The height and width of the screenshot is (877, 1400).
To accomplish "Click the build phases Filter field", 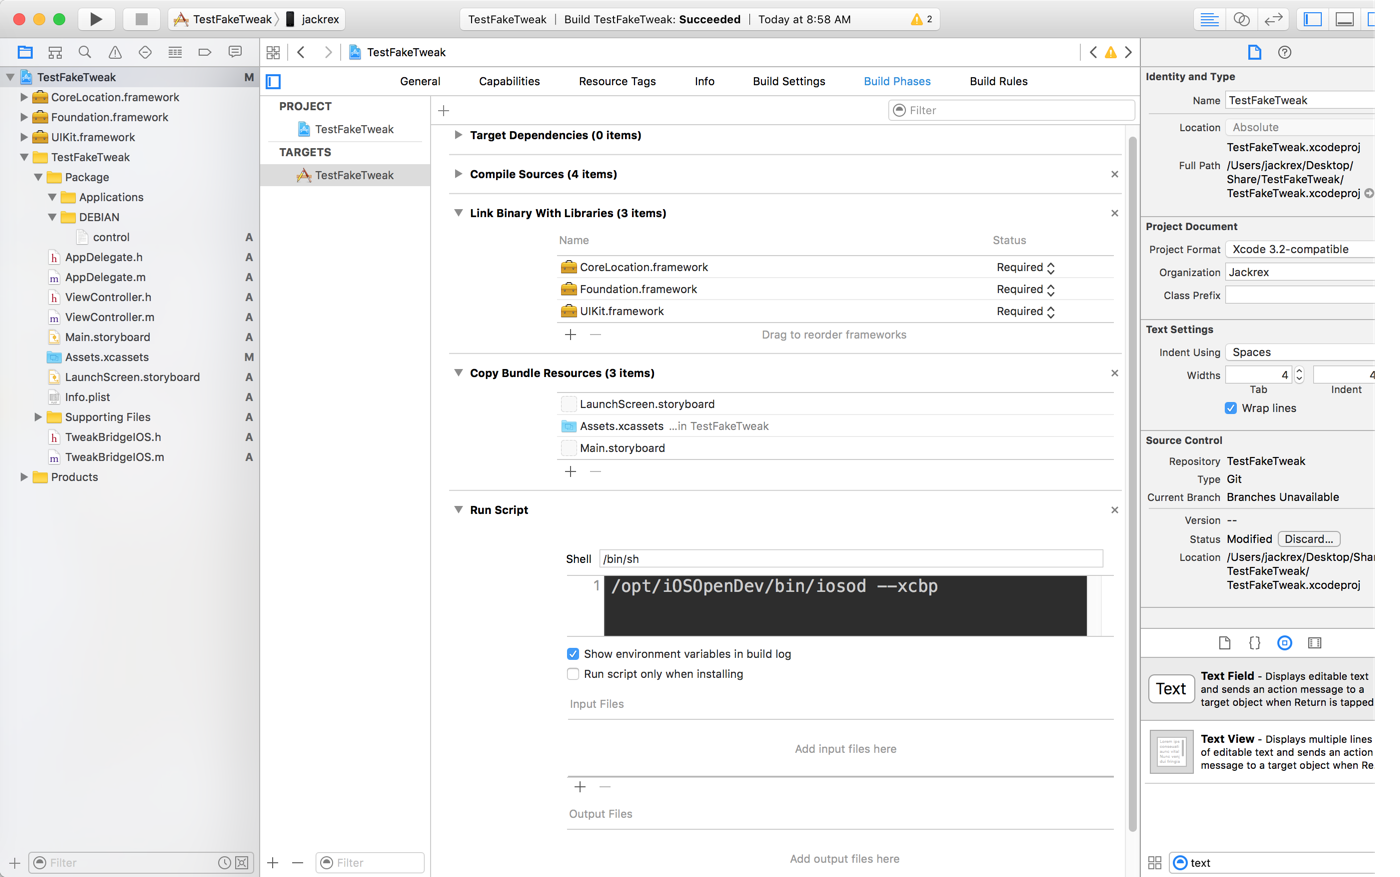I will pos(1011,110).
